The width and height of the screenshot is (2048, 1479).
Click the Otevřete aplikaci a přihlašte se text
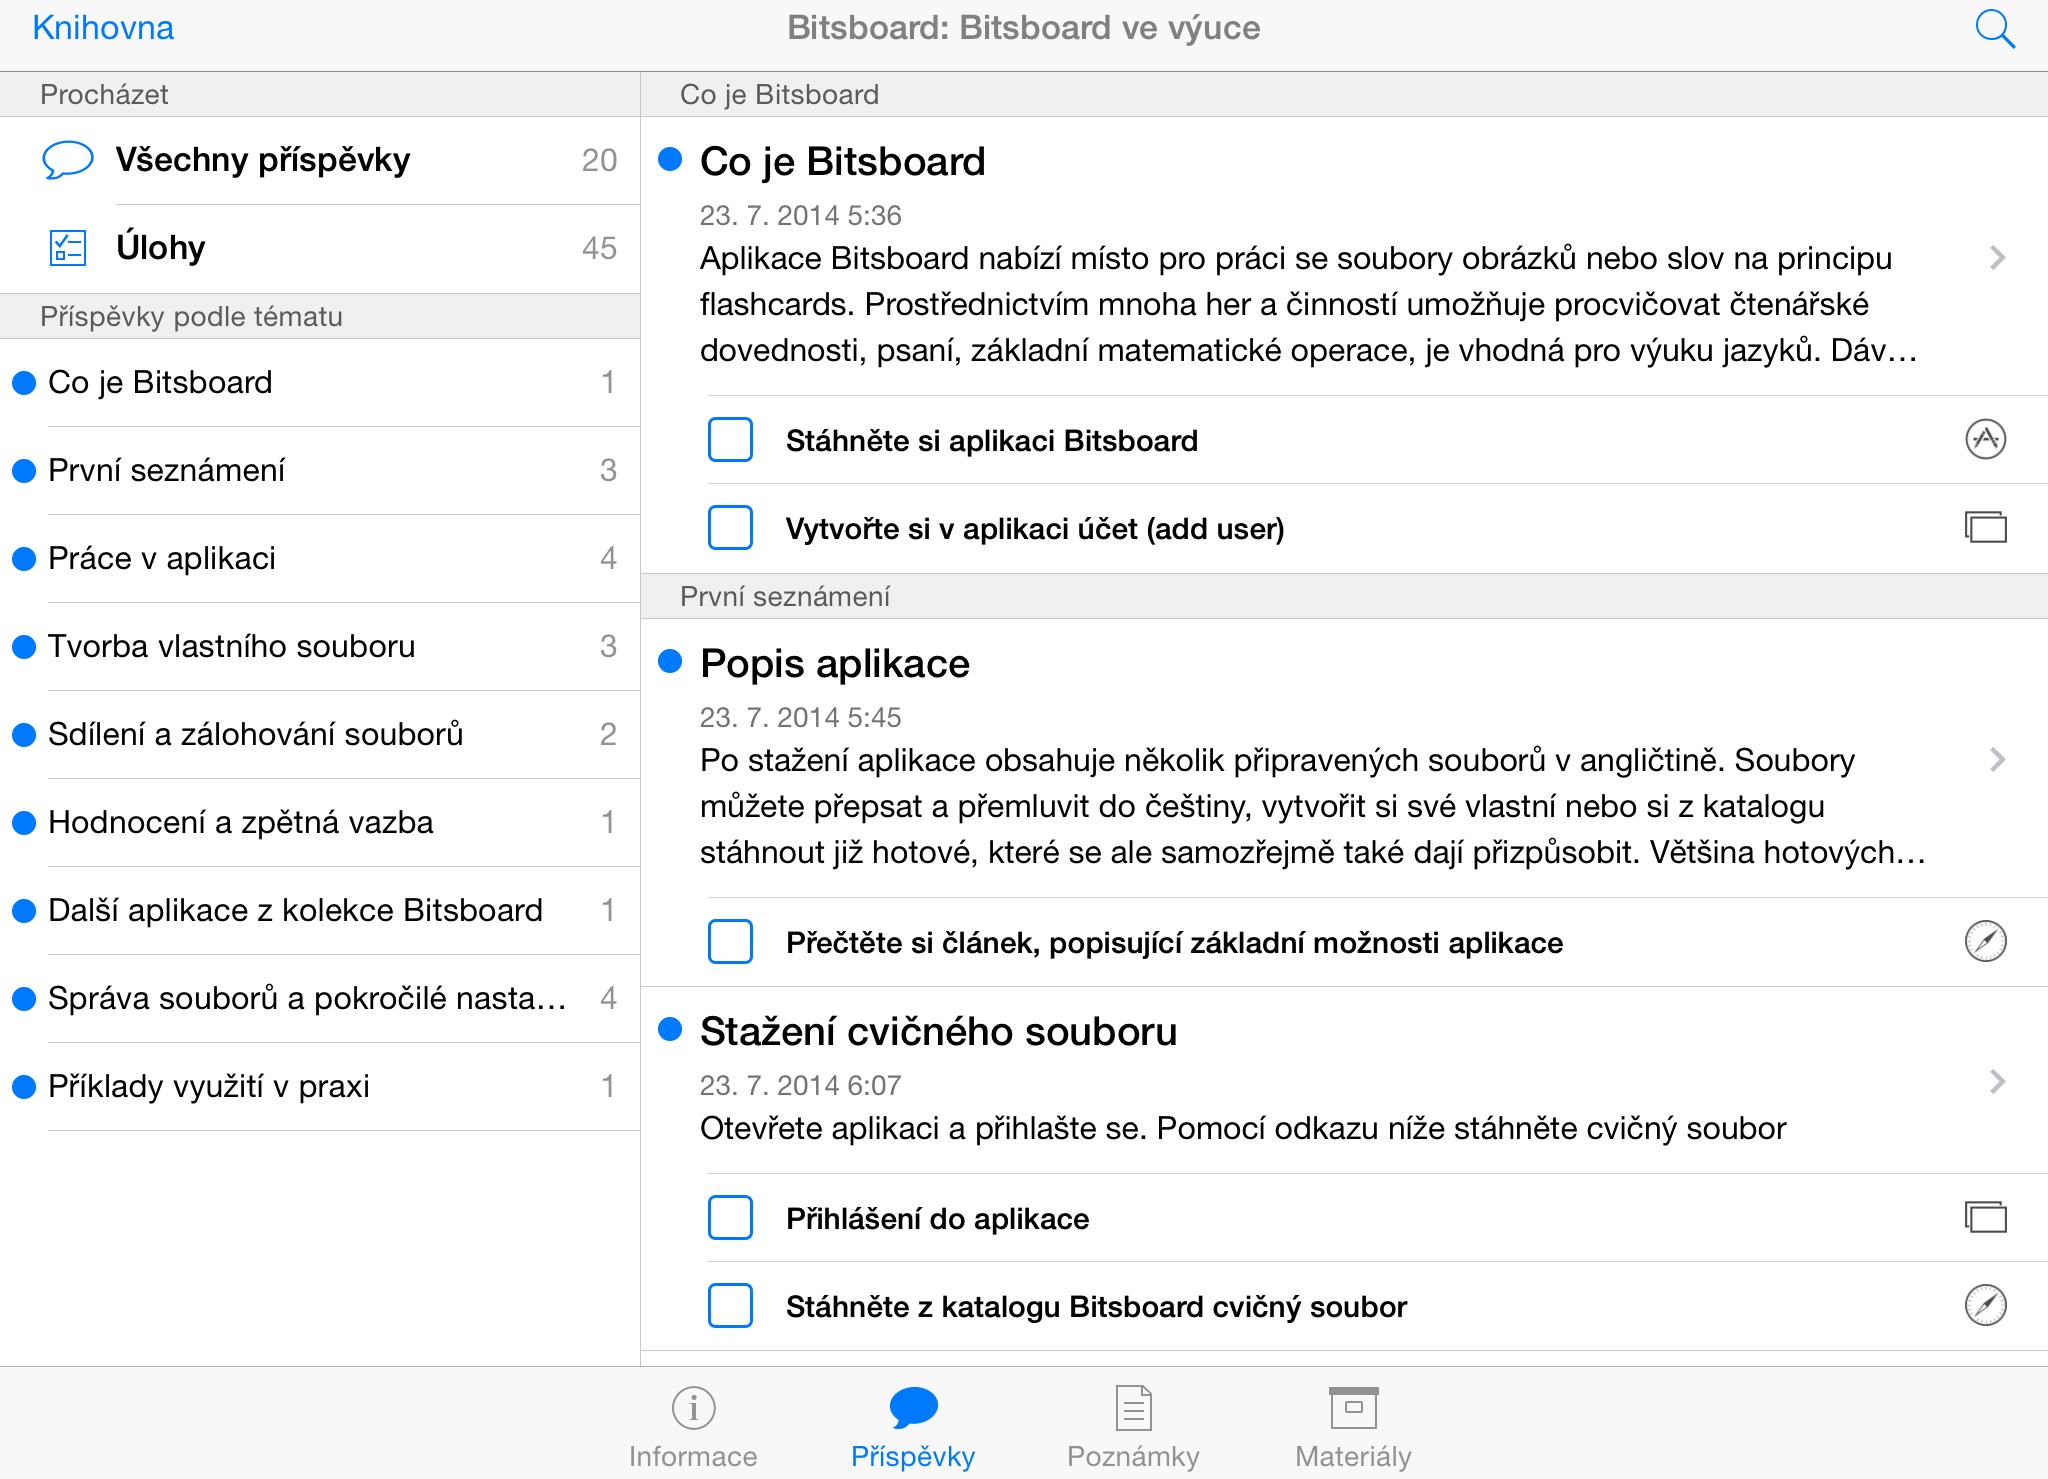click(x=1243, y=1129)
